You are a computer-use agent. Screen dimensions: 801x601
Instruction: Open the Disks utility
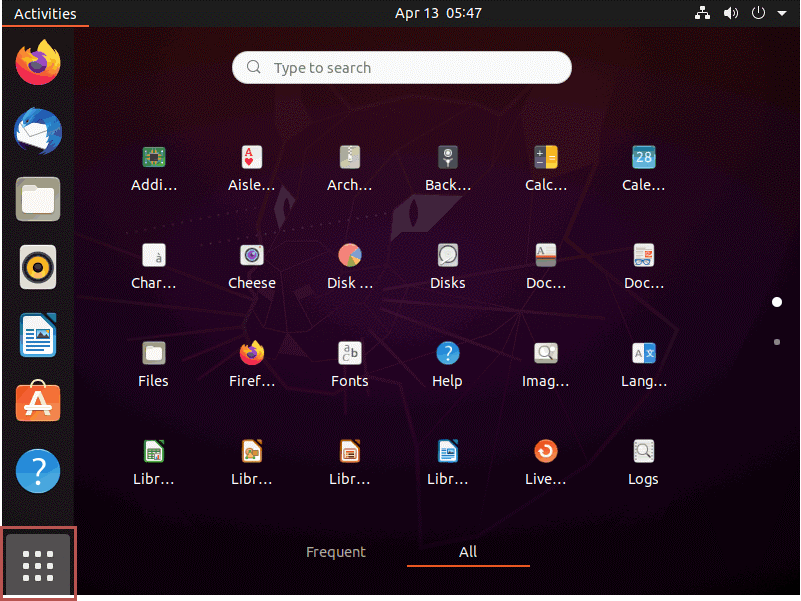[447, 267]
